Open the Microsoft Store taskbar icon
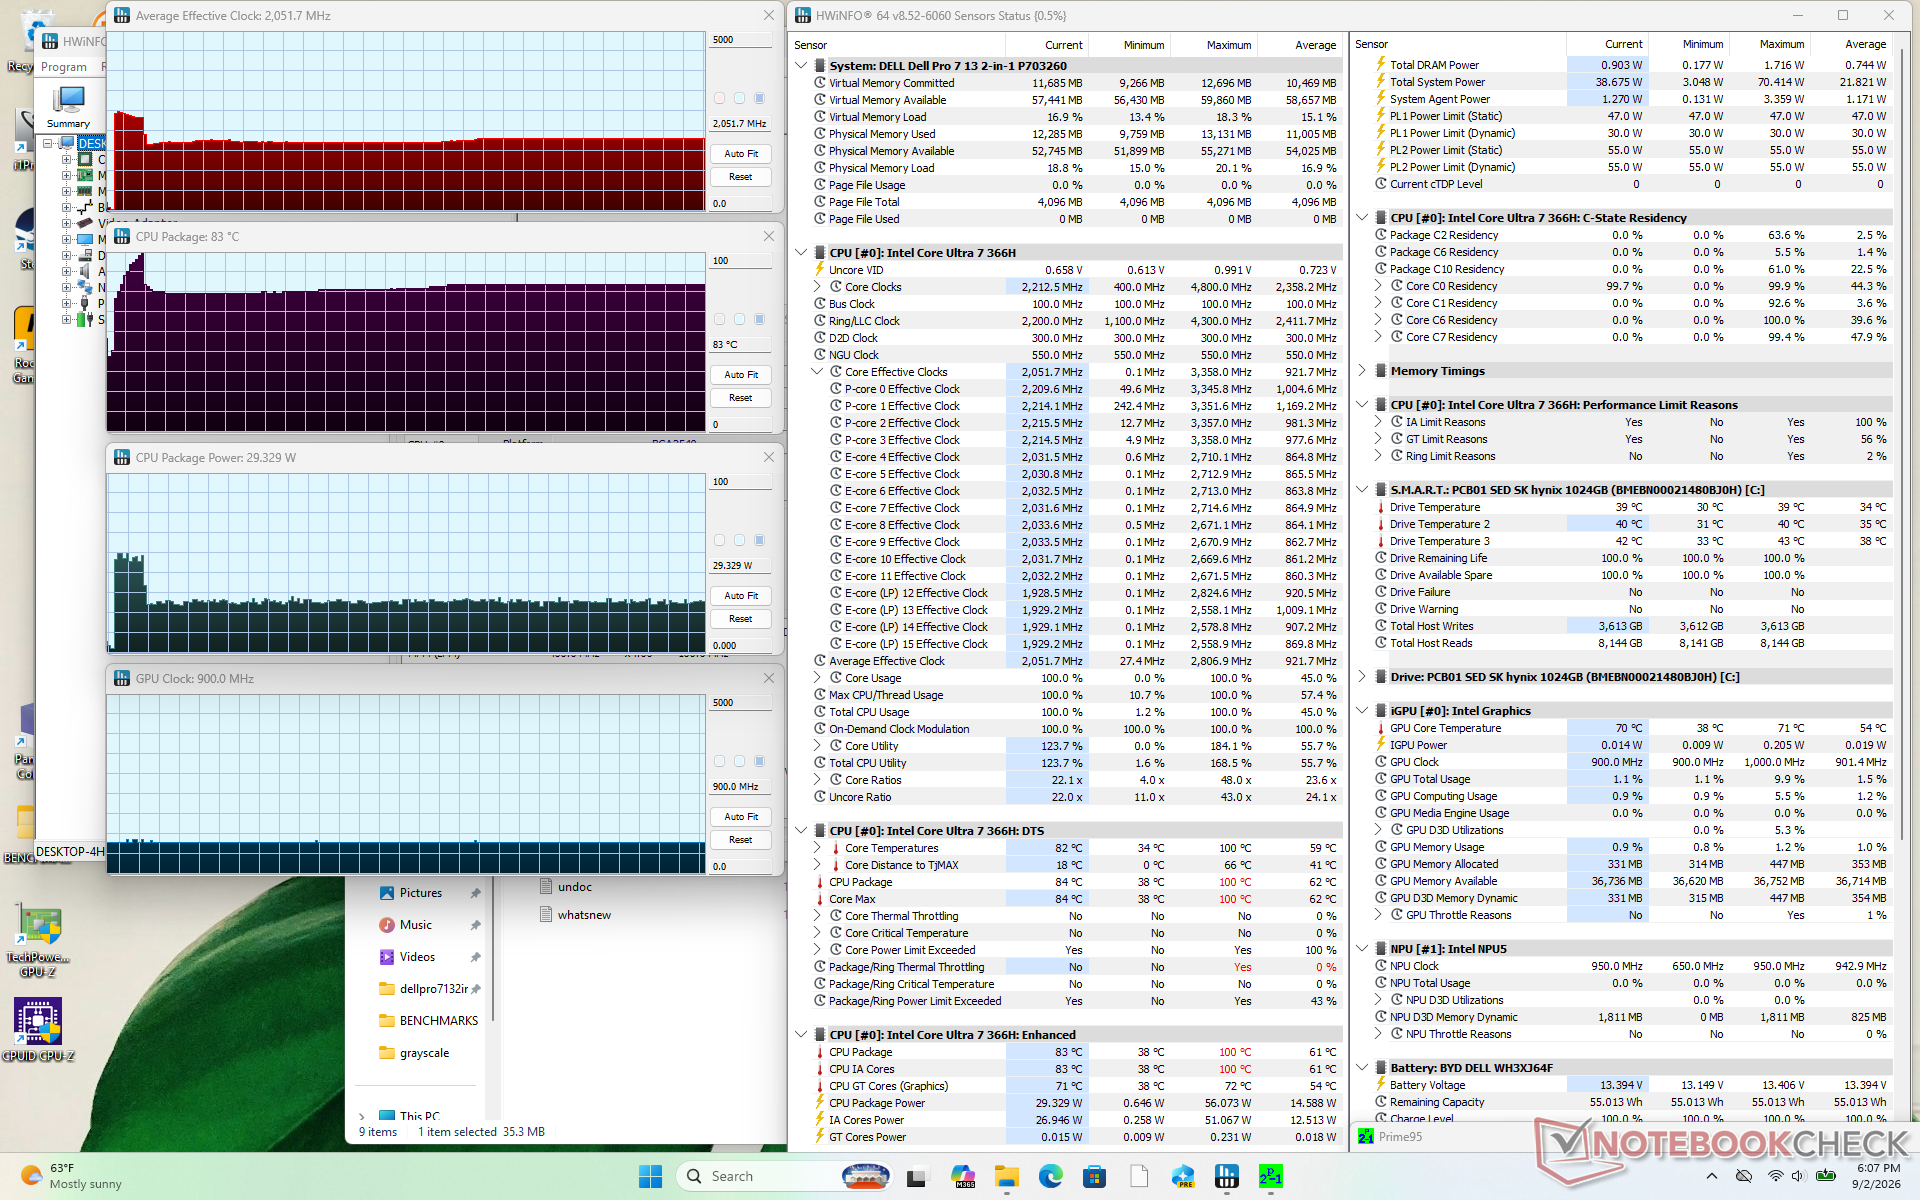This screenshot has width=1920, height=1200. pyautogui.click(x=1095, y=1176)
